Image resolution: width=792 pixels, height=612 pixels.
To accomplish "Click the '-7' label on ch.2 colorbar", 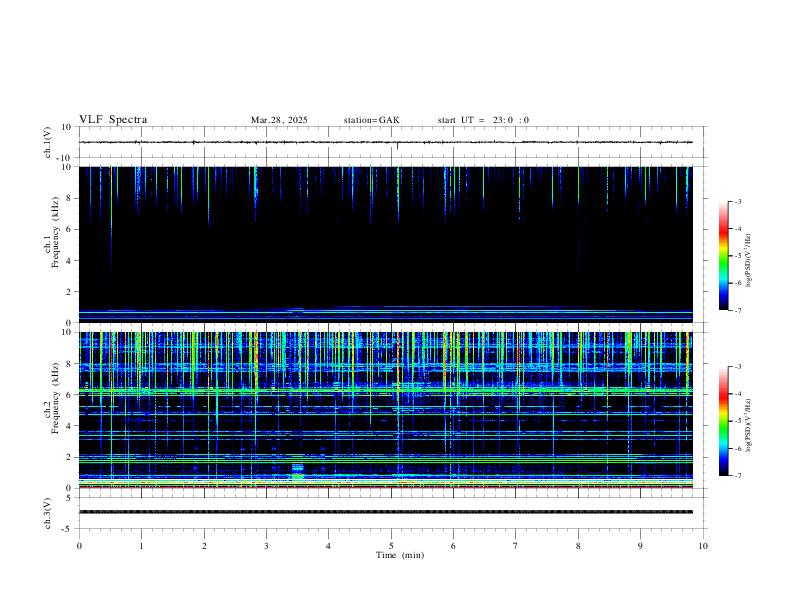I will click(x=737, y=476).
